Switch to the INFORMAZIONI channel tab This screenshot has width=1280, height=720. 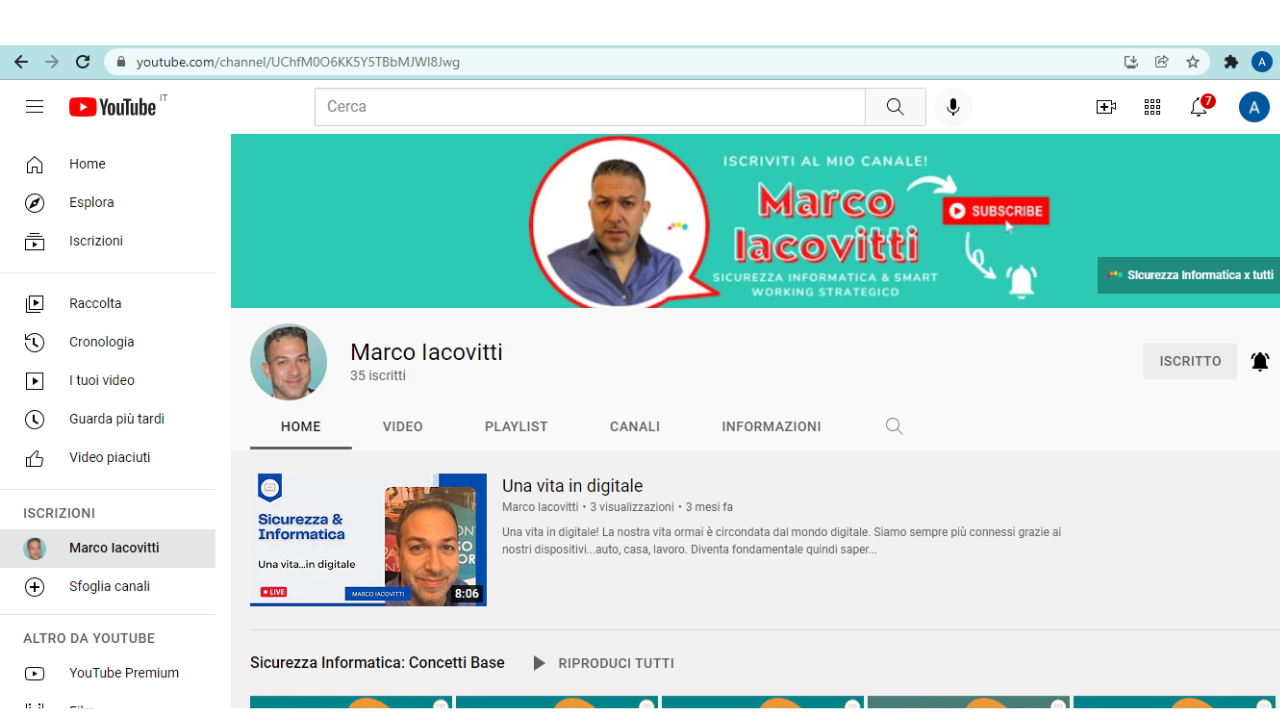[771, 427]
